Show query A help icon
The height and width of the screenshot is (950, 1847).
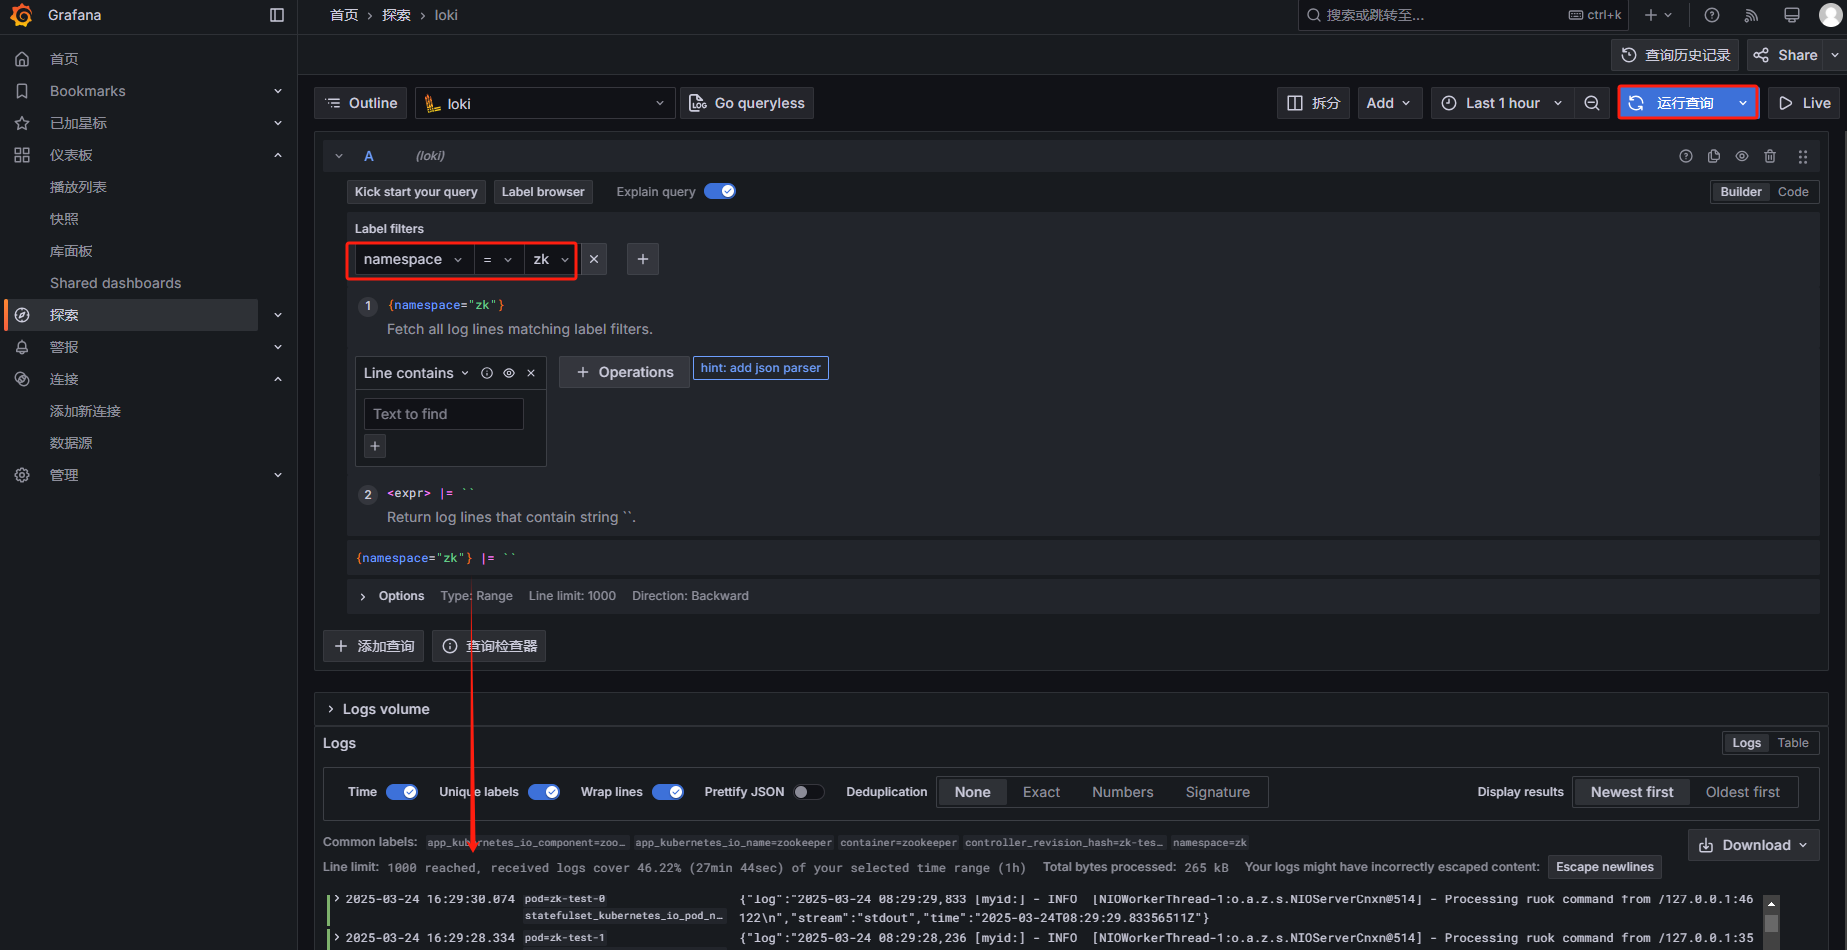pyautogui.click(x=1686, y=156)
